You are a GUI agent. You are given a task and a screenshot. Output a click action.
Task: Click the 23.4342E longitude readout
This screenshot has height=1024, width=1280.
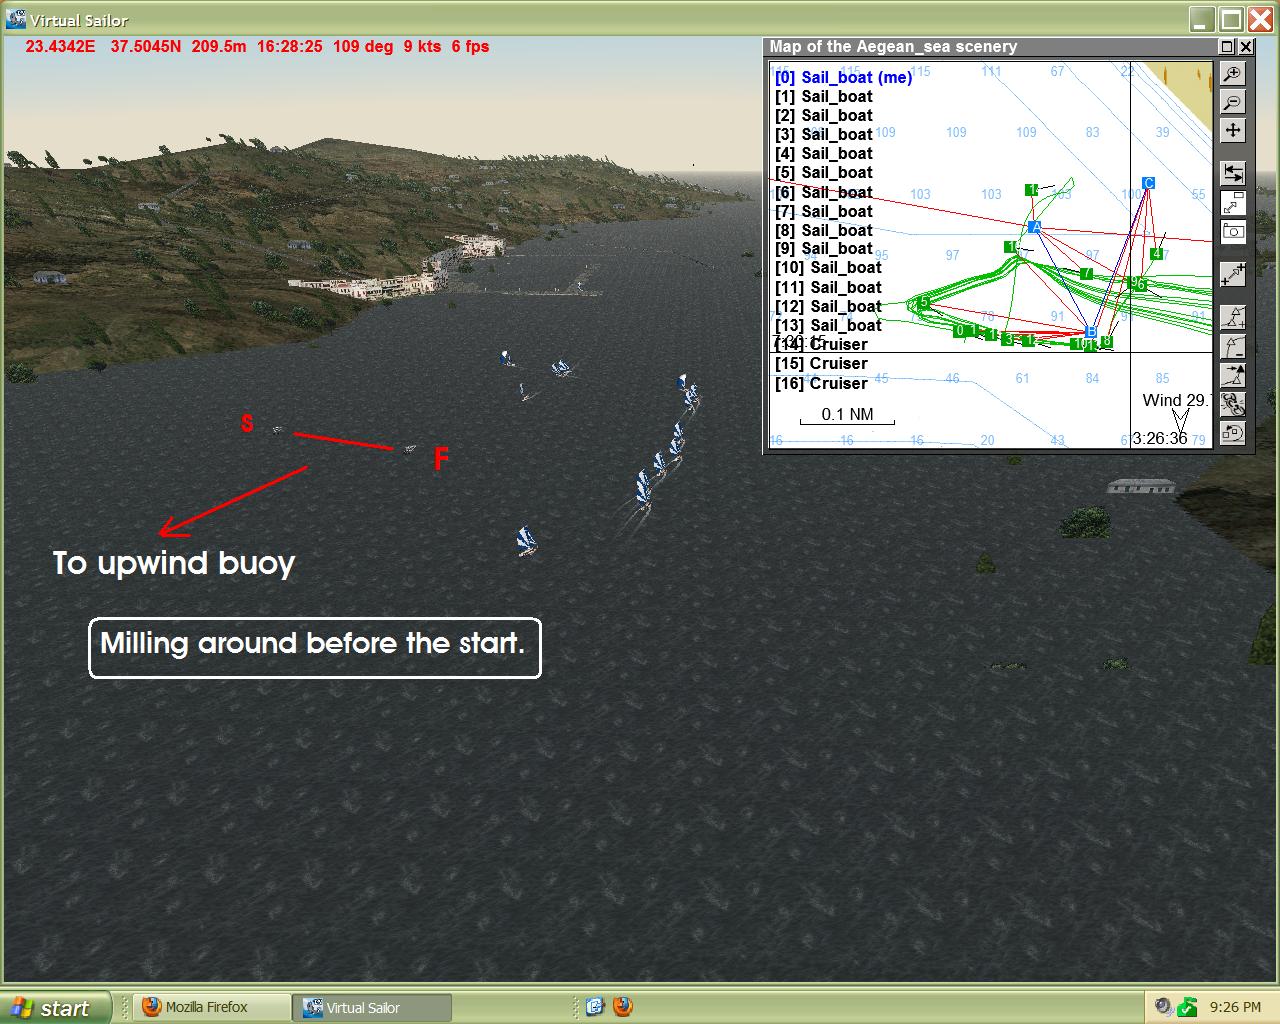click(60, 46)
